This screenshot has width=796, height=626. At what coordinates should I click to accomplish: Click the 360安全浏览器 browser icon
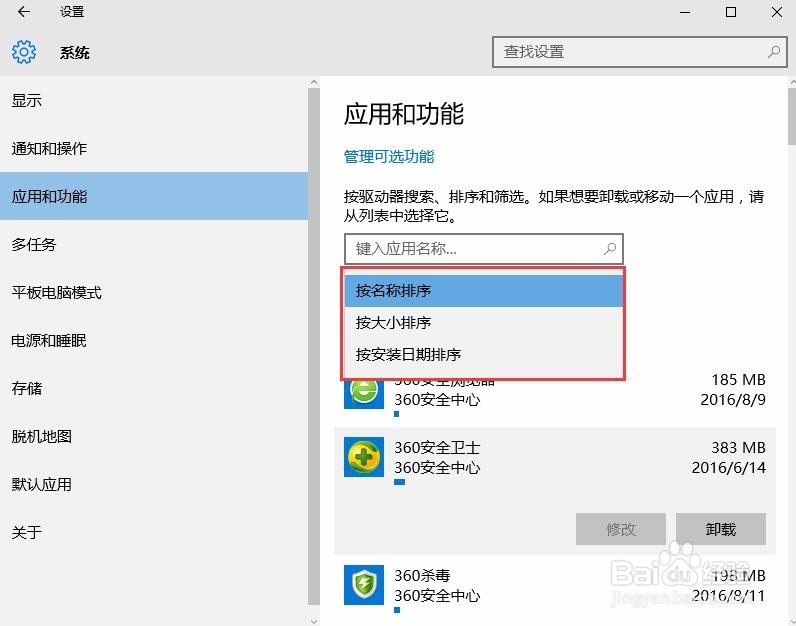tap(364, 394)
